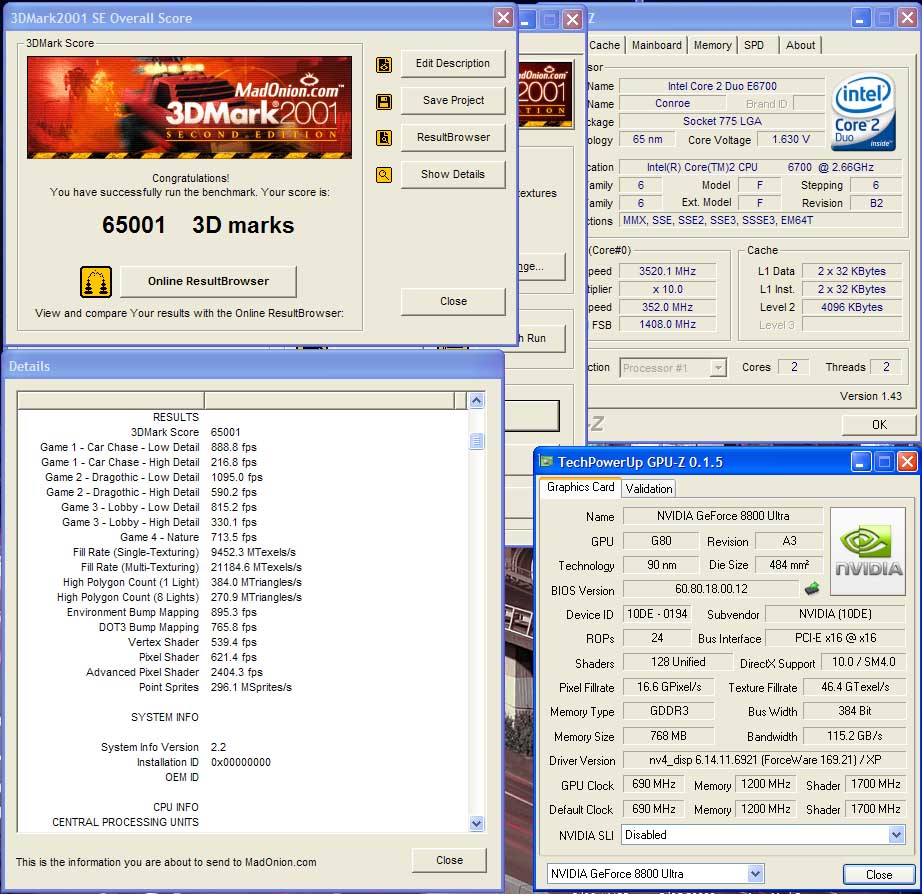Click the CPU-Z Rated FSB value

point(667,324)
